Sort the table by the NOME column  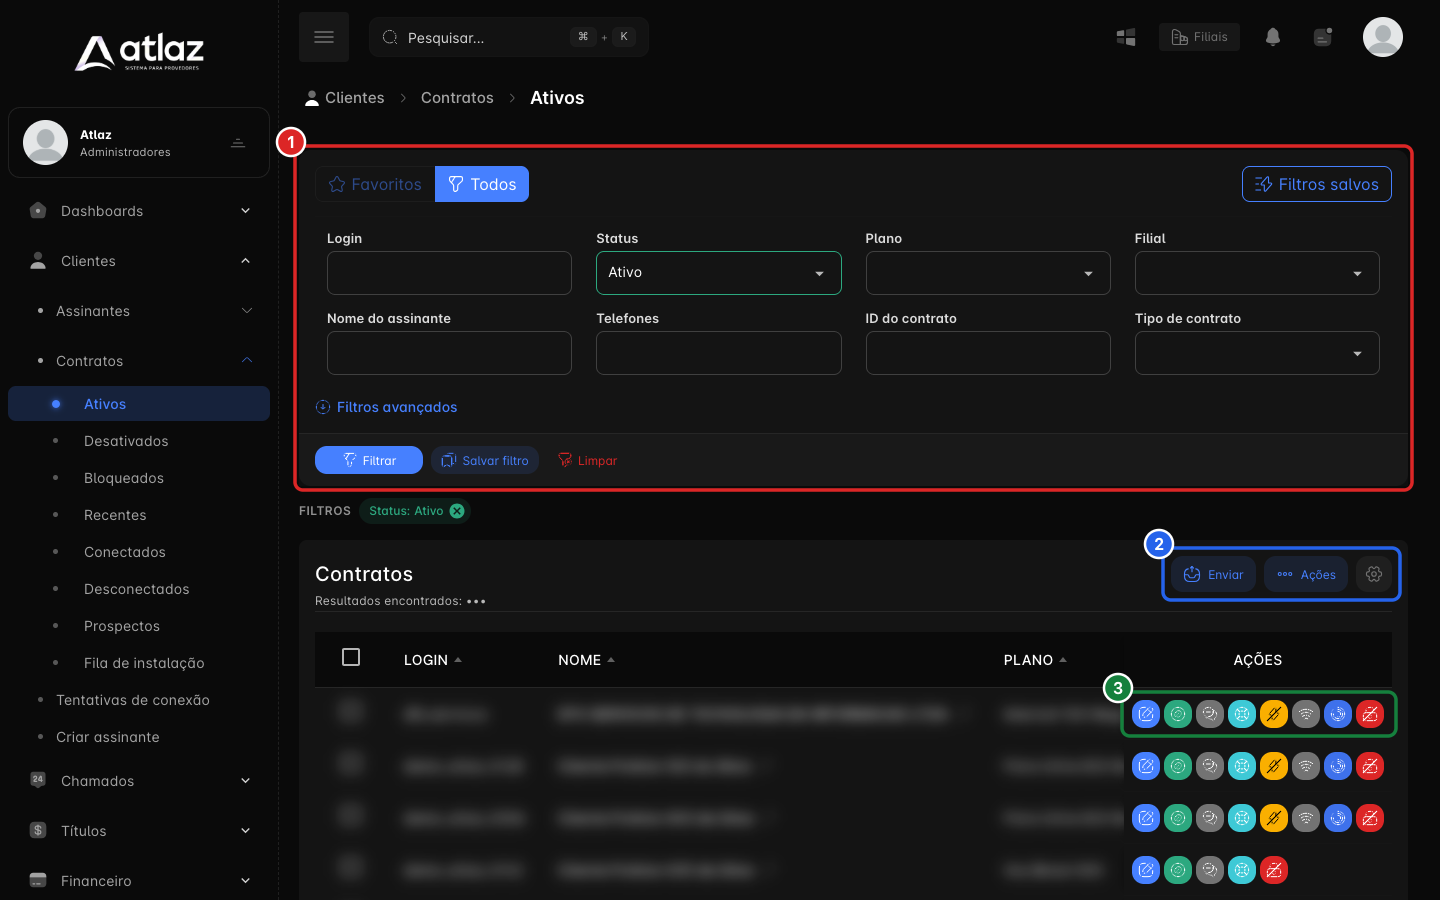click(586, 660)
